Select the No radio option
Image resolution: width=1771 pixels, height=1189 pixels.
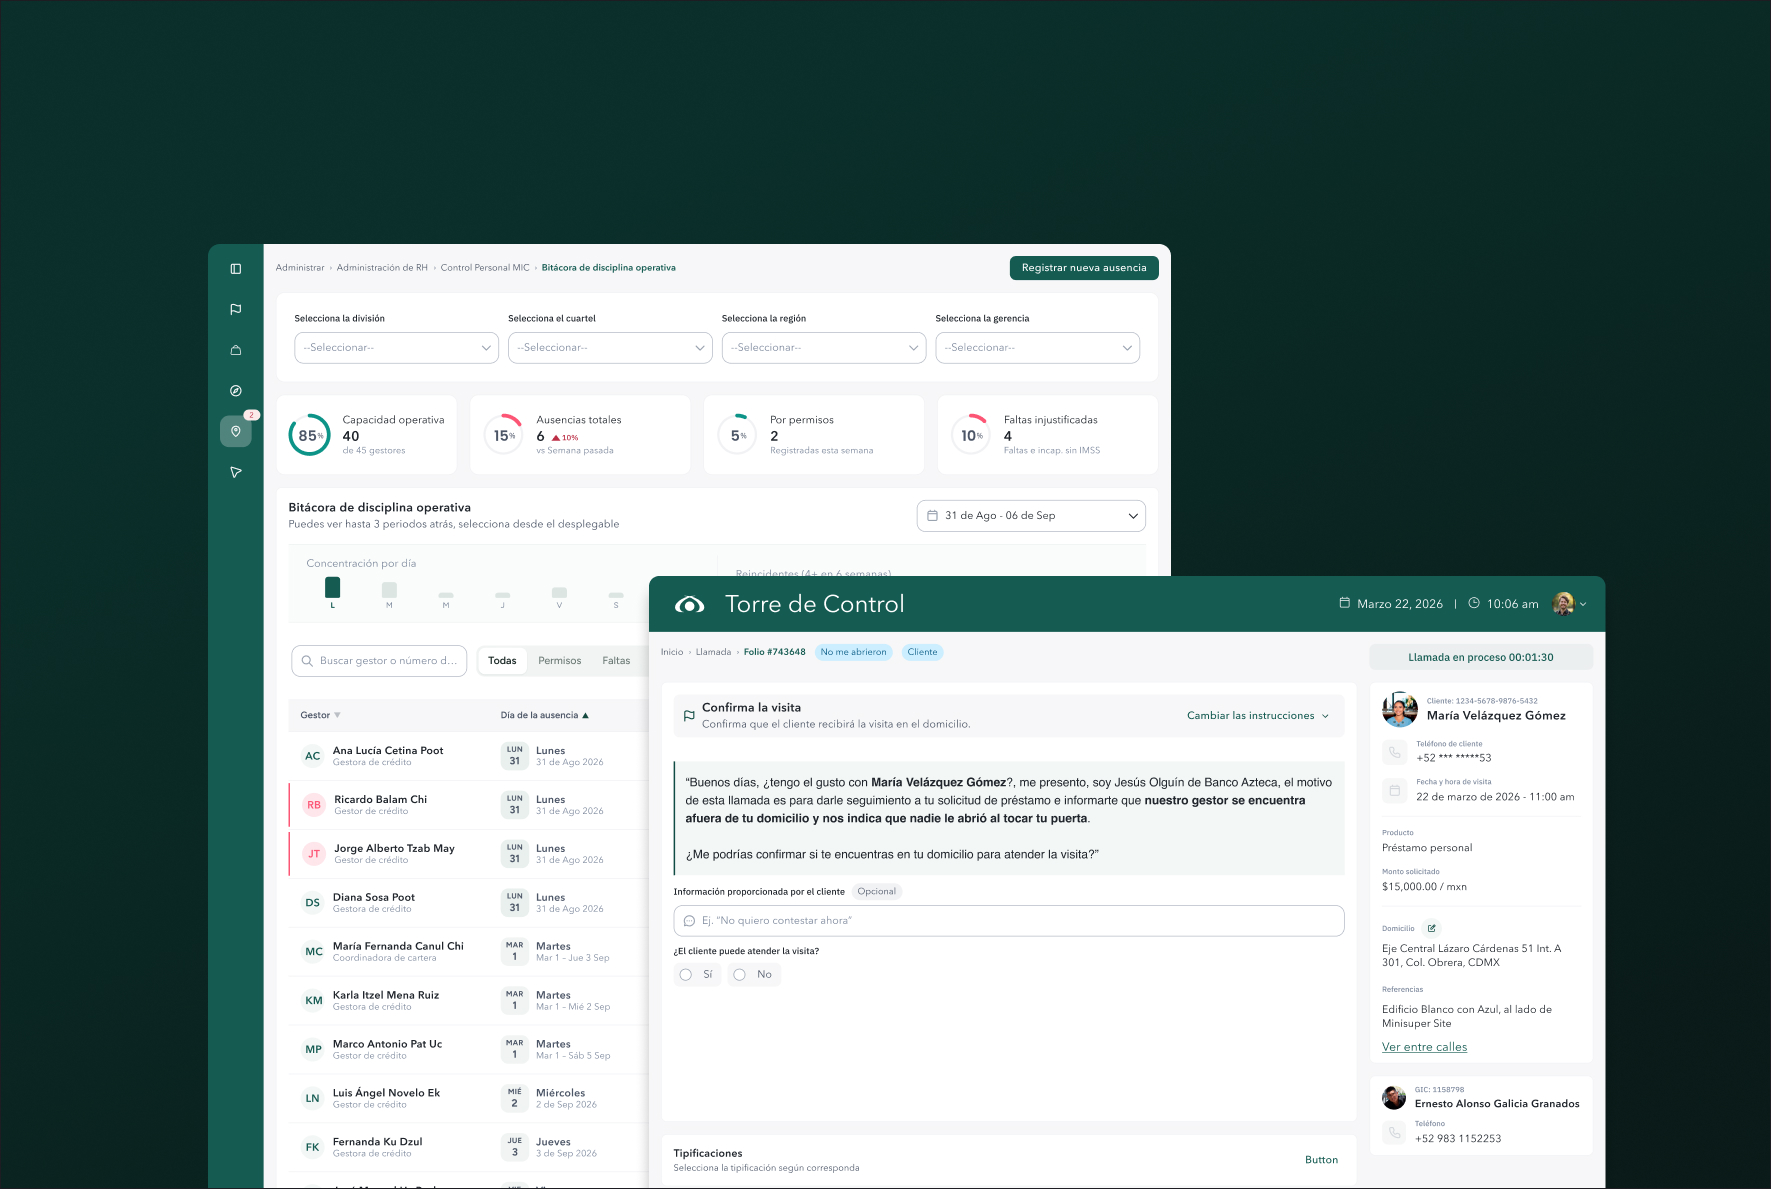pyautogui.click(x=739, y=975)
